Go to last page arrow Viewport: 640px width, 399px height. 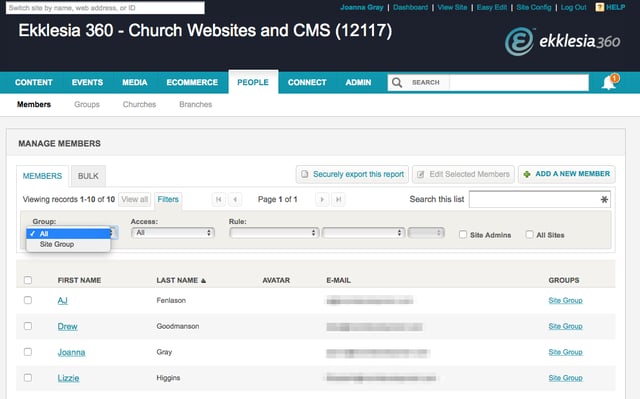338,200
